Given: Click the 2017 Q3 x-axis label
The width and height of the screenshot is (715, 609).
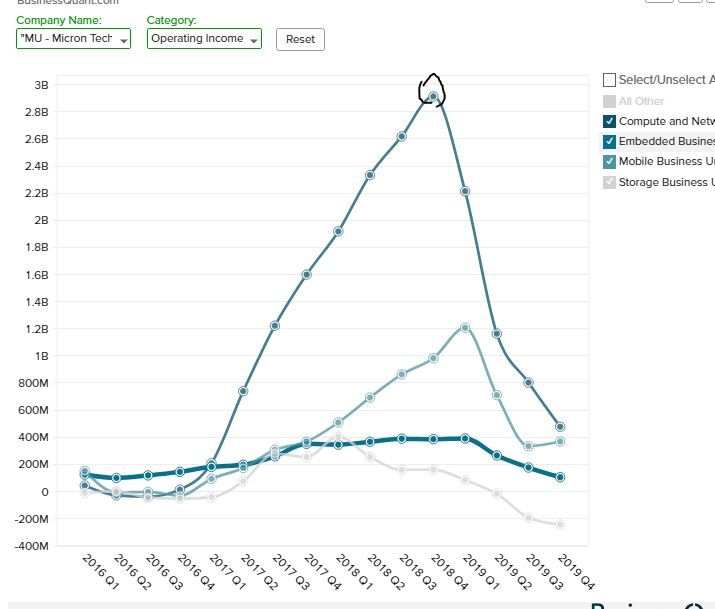Looking at the screenshot, I should tap(290, 572).
